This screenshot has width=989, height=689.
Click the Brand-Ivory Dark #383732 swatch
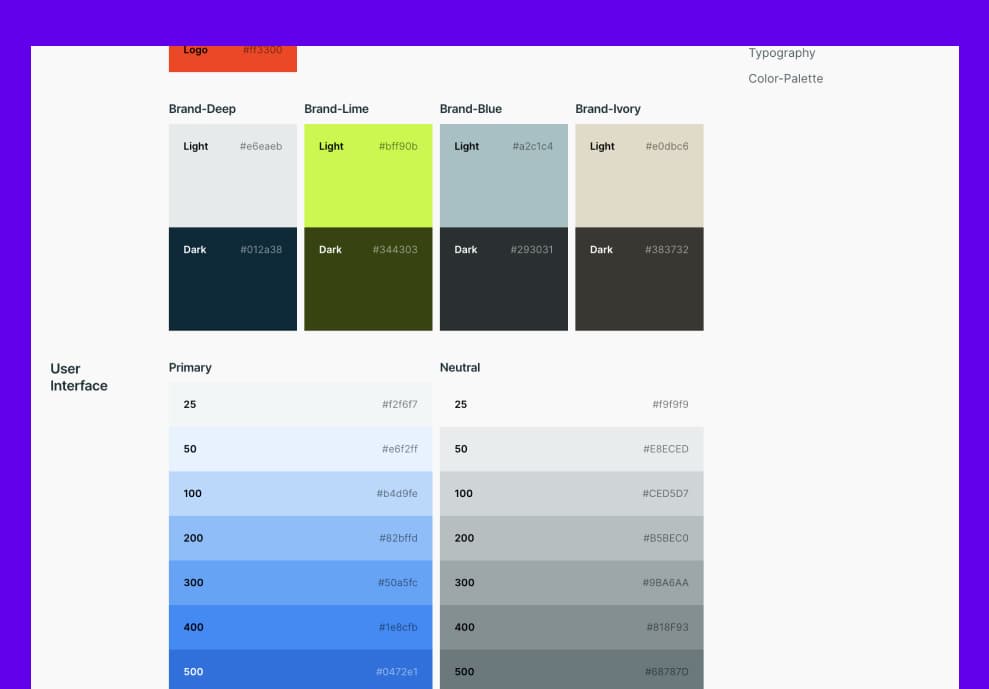pos(639,279)
